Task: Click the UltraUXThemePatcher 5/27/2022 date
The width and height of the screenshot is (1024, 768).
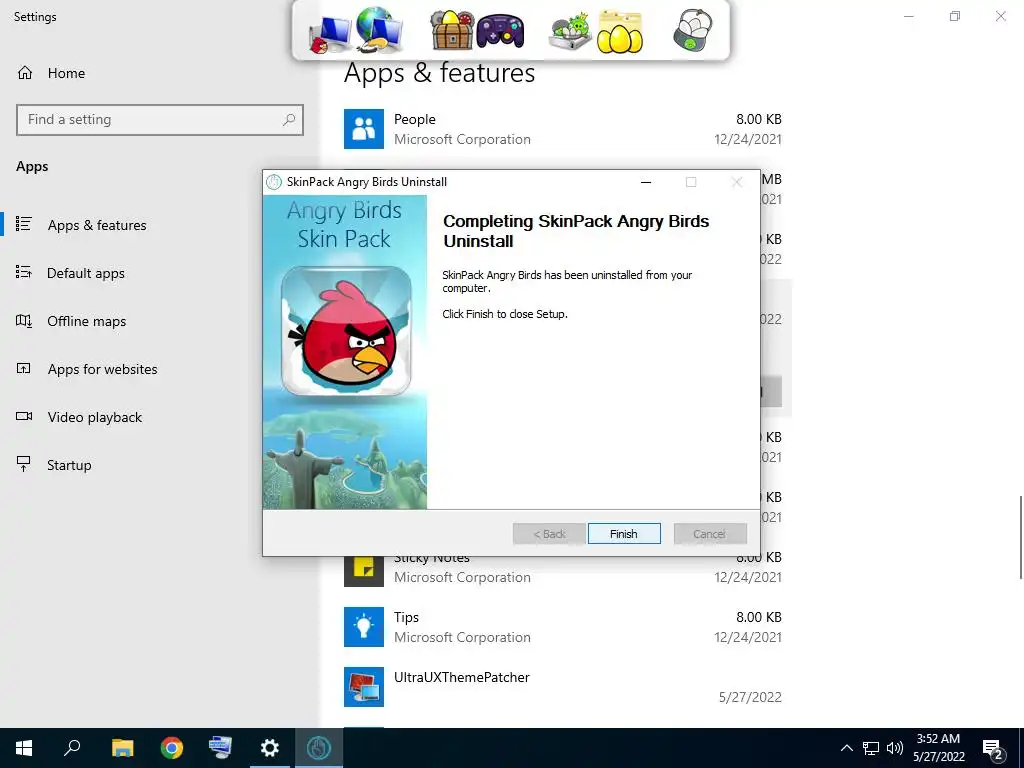Action: pyautogui.click(x=750, y=697)
